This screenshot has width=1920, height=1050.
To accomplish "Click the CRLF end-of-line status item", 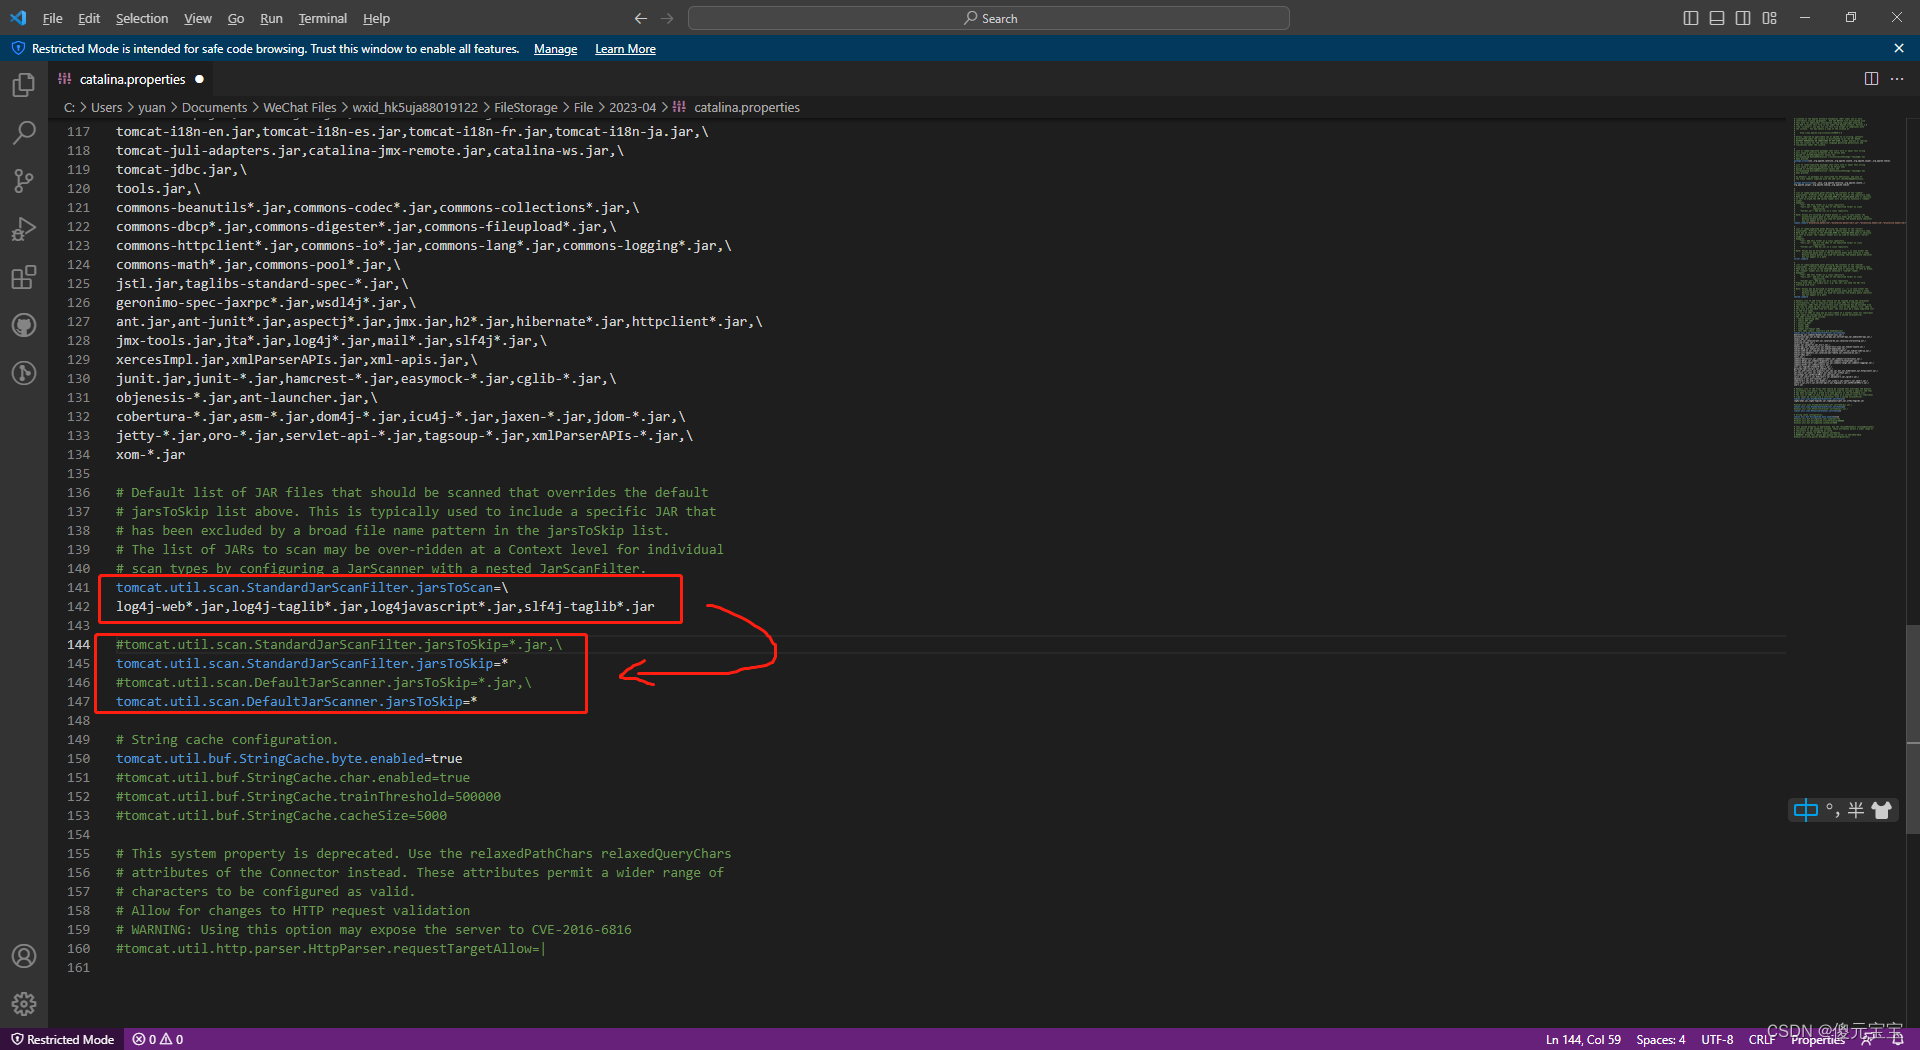I will (1761, 1039).
